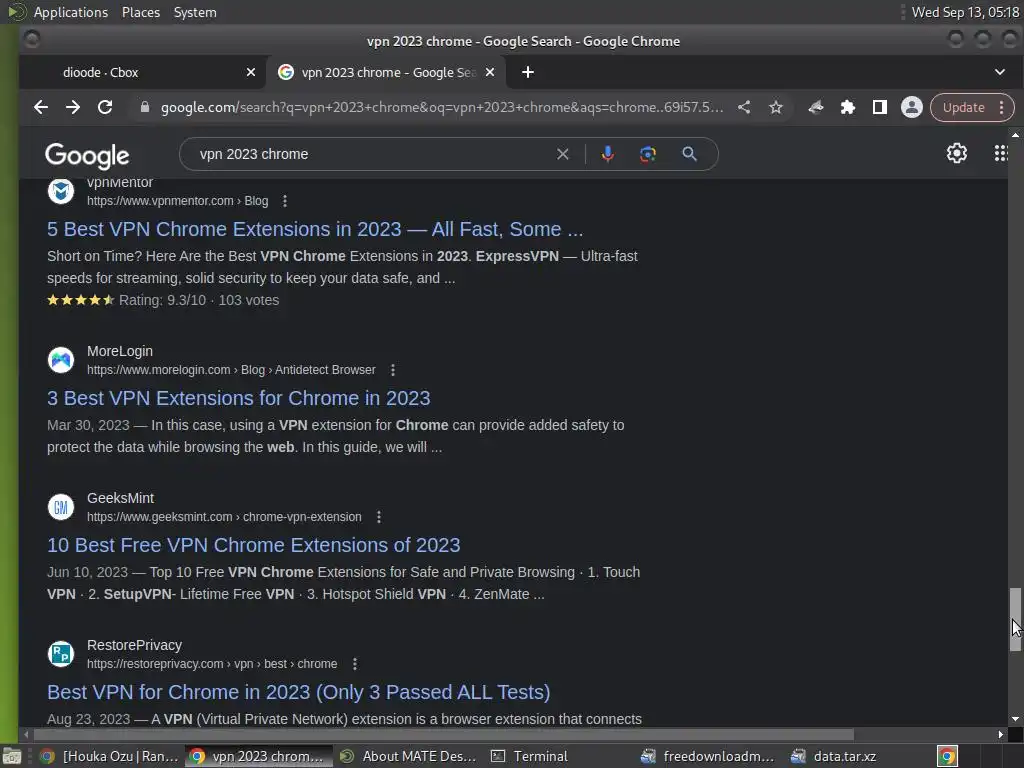
Task: Click the show desktop icon in bottom panel
Action: point(12,756)
